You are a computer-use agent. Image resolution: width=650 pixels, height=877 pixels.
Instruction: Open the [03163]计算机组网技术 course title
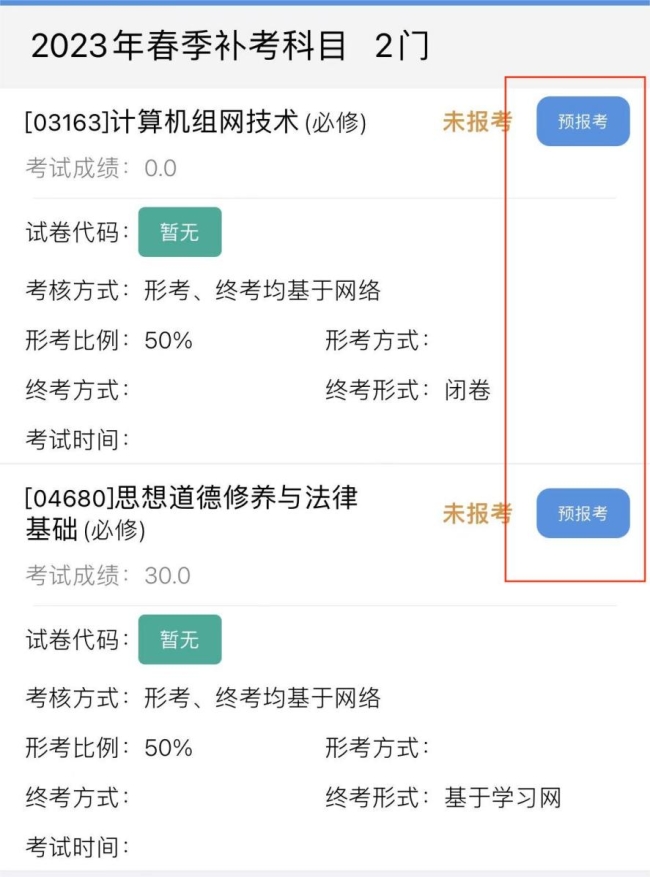[195, 123]
